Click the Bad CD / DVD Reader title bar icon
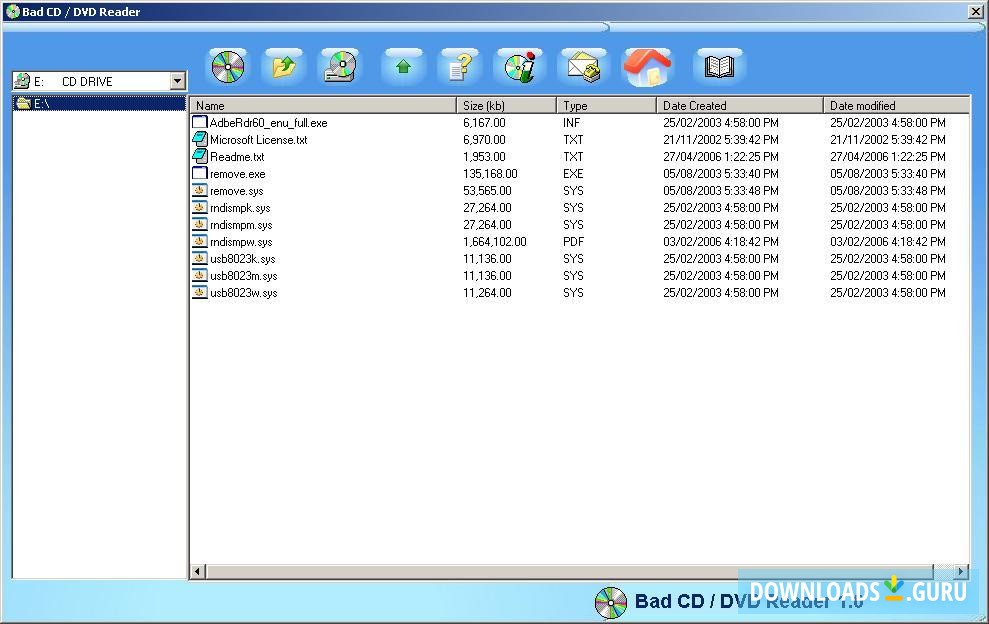This screenshot has width=989, height=624. (12, 11)
